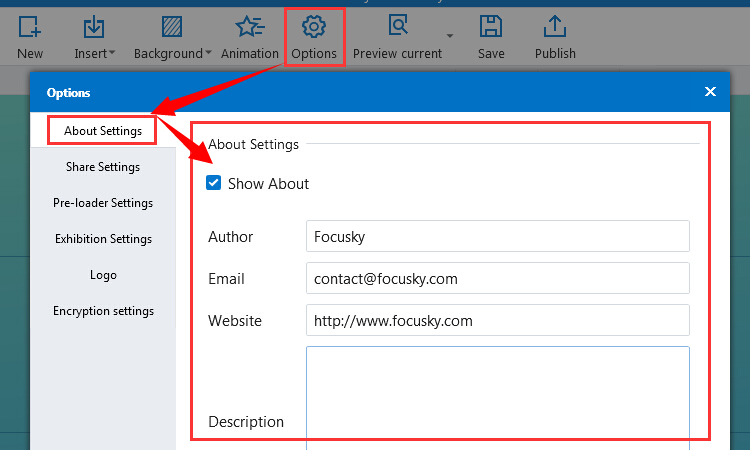
Task: Select the About Settings tab
Action: (103, 131)
